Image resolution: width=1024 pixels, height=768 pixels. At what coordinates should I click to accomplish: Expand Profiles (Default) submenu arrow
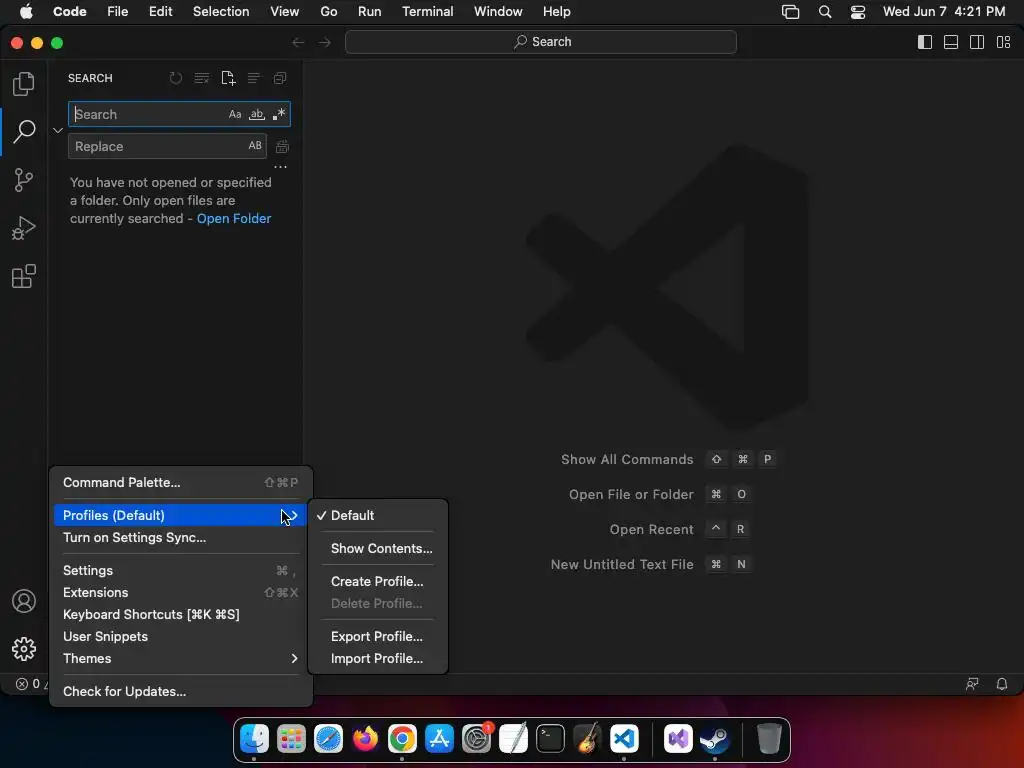point(292,515)
